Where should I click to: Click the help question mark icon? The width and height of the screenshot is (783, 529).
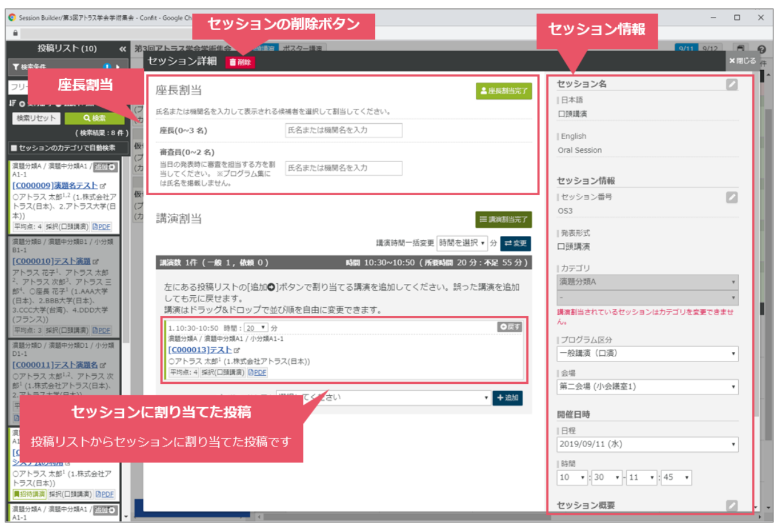[762, 49]
